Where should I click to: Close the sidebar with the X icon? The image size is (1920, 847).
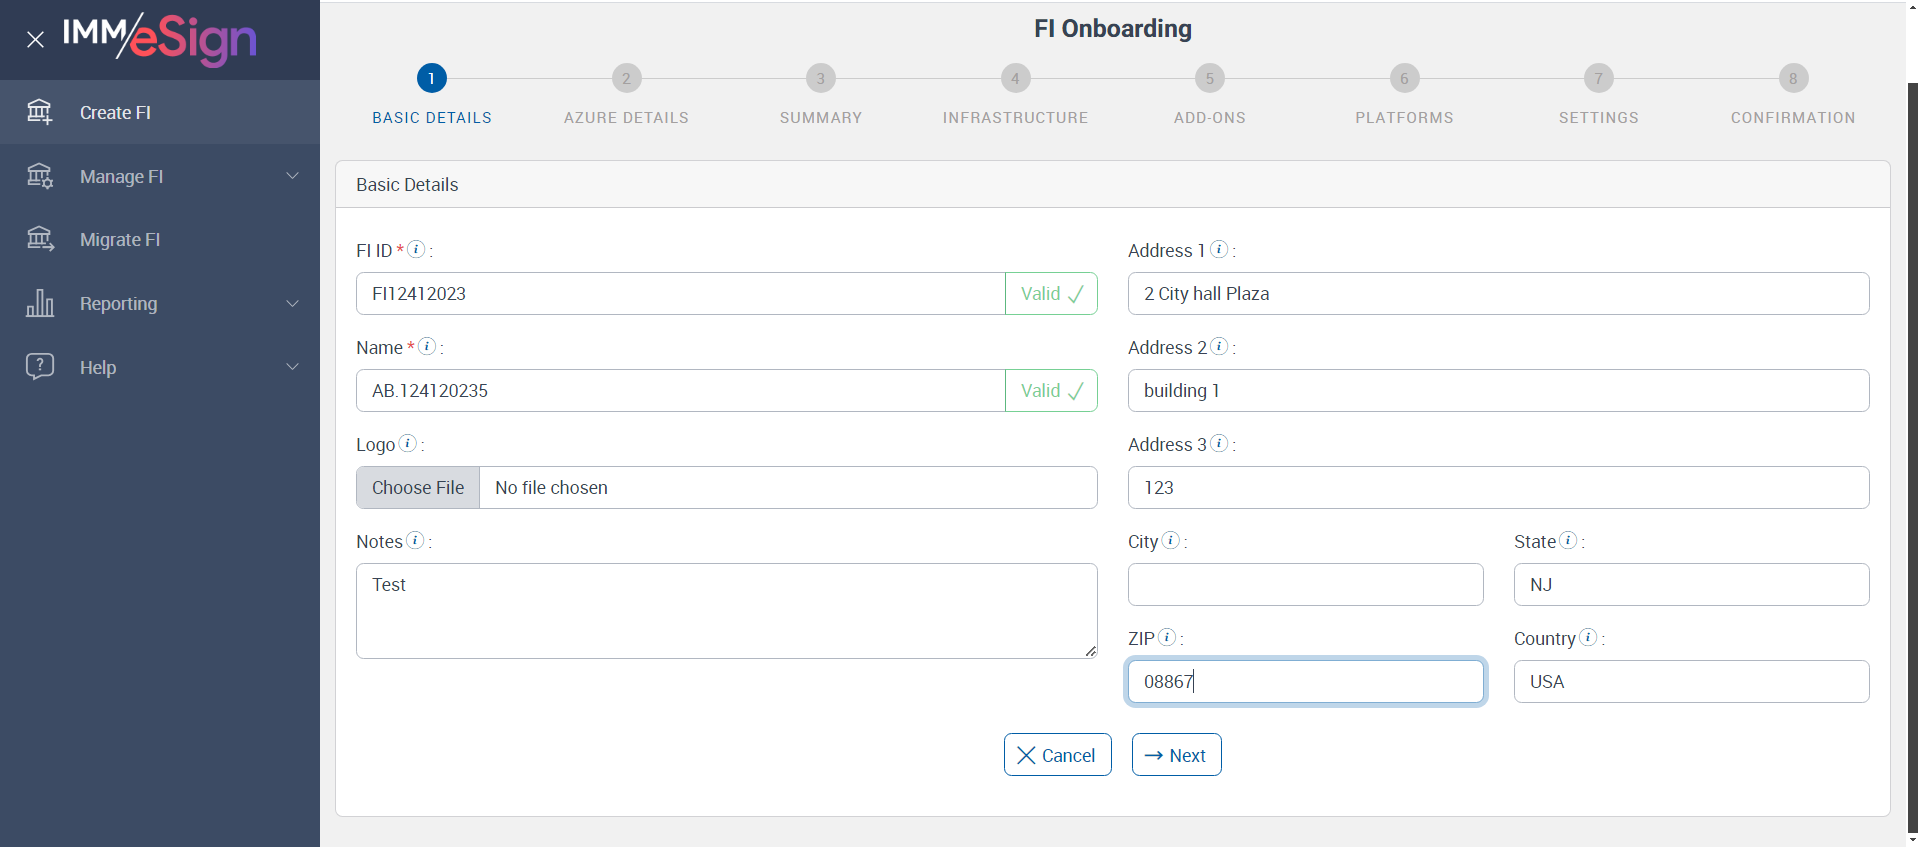tap(36, 40)
